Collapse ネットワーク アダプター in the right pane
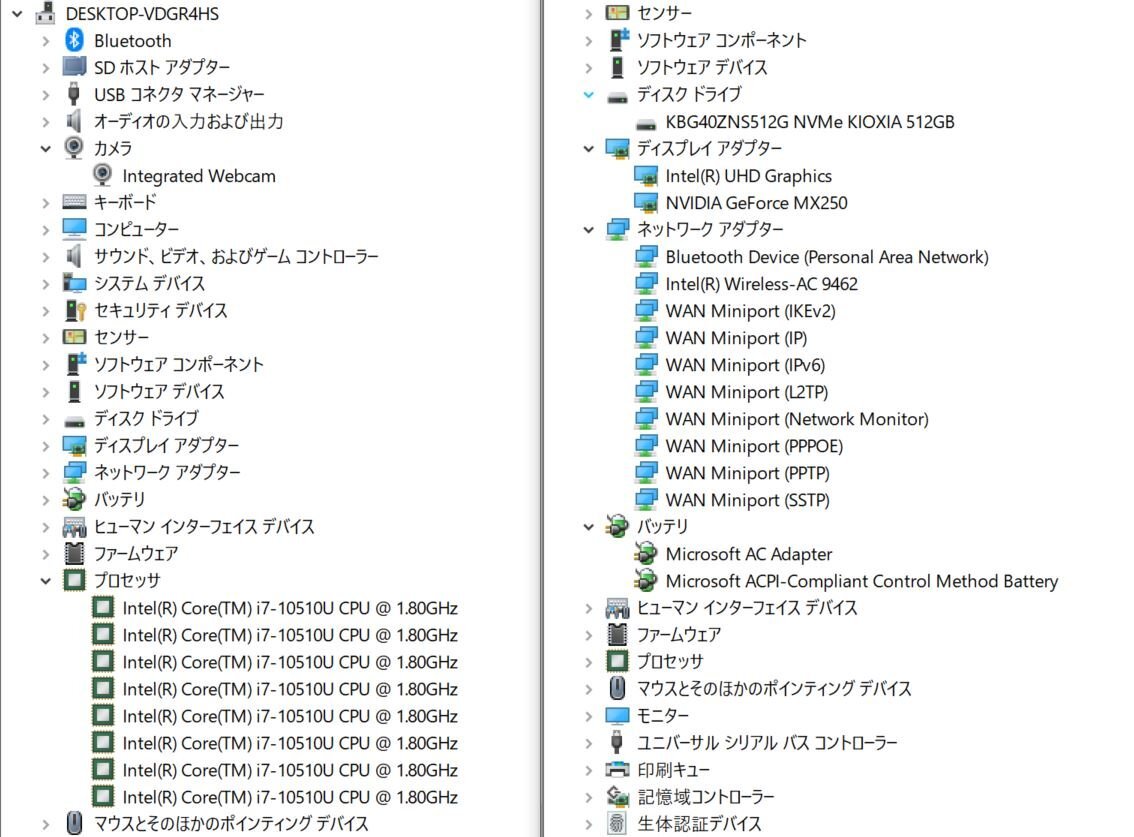The image size is (1134, 837). coord(589,229)
